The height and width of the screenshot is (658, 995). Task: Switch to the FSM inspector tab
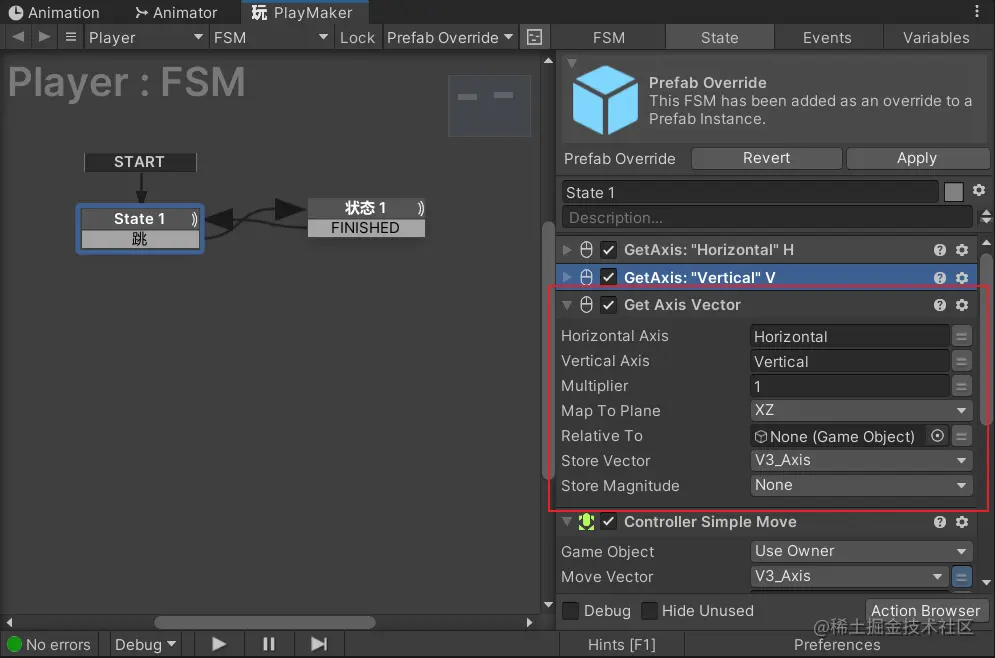609,37
